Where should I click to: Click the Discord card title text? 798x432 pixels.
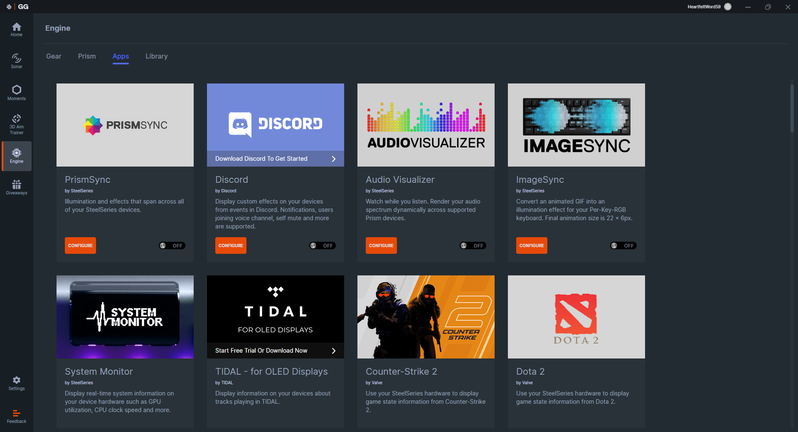tap(232, 180)
